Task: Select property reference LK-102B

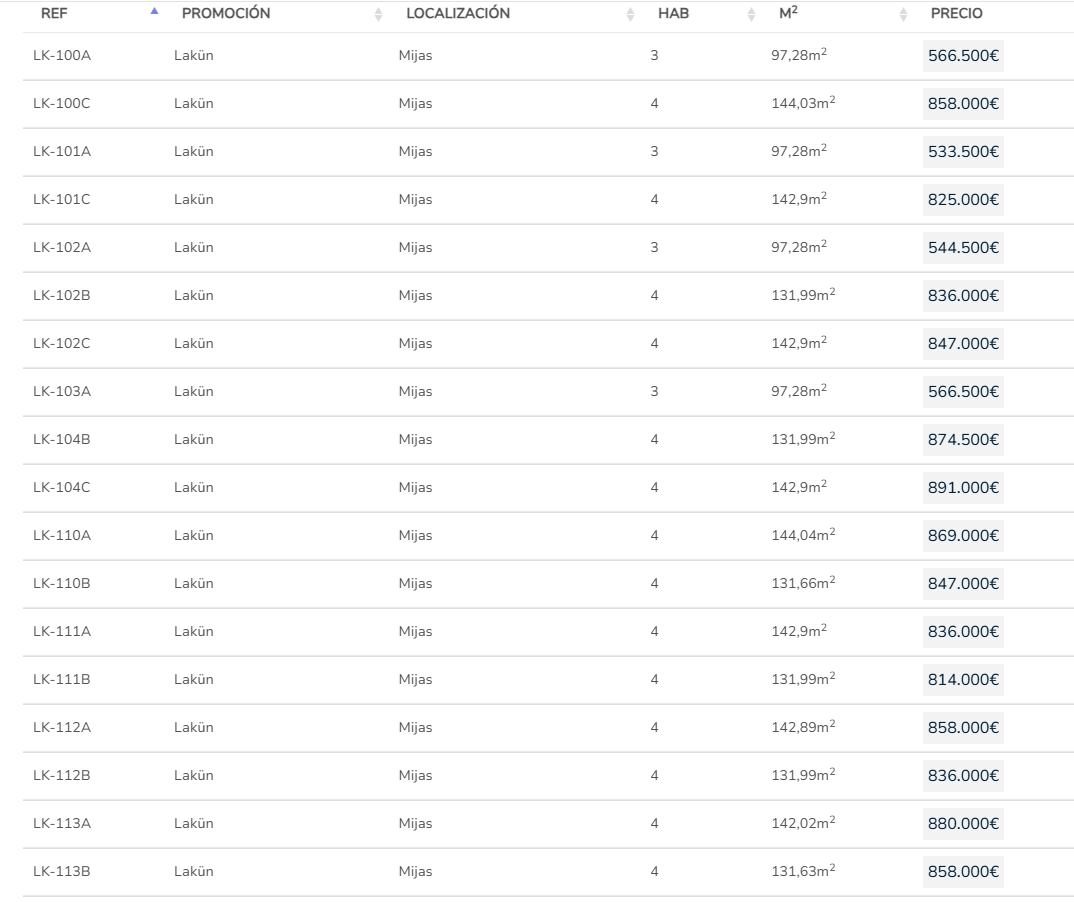Action: tap(62, 296)
